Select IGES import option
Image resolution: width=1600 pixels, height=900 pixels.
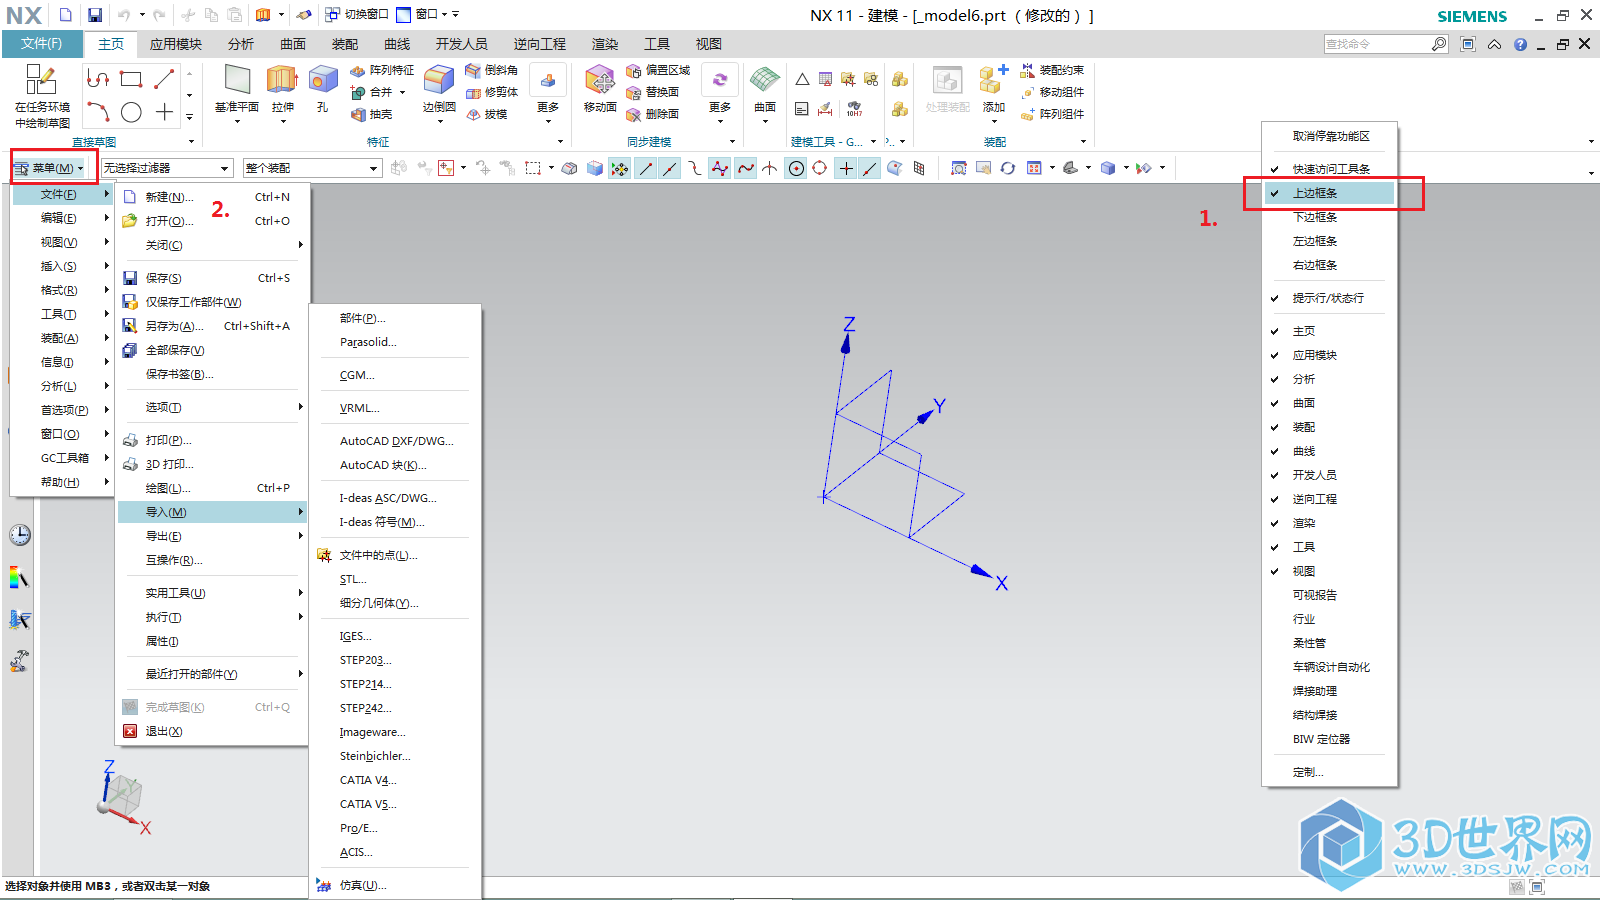pos(396,636)
